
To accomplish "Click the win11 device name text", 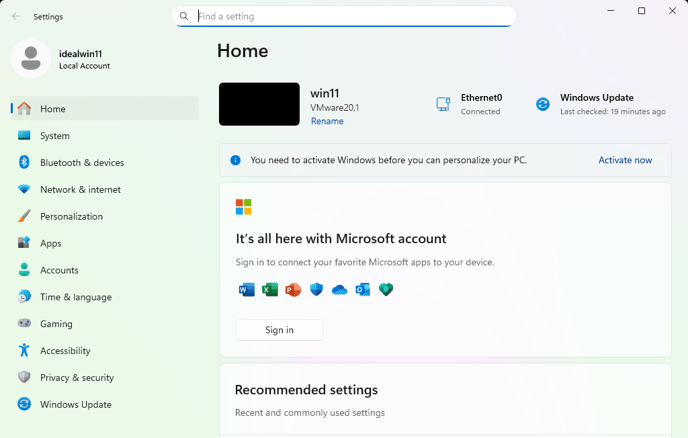I will tap(325, 93).
